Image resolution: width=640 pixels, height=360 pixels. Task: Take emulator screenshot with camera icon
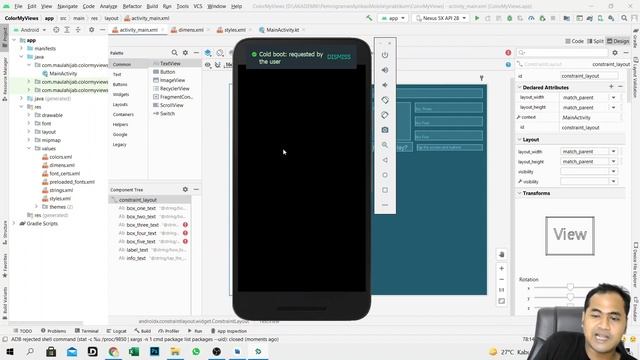click(x=385, y=130)
